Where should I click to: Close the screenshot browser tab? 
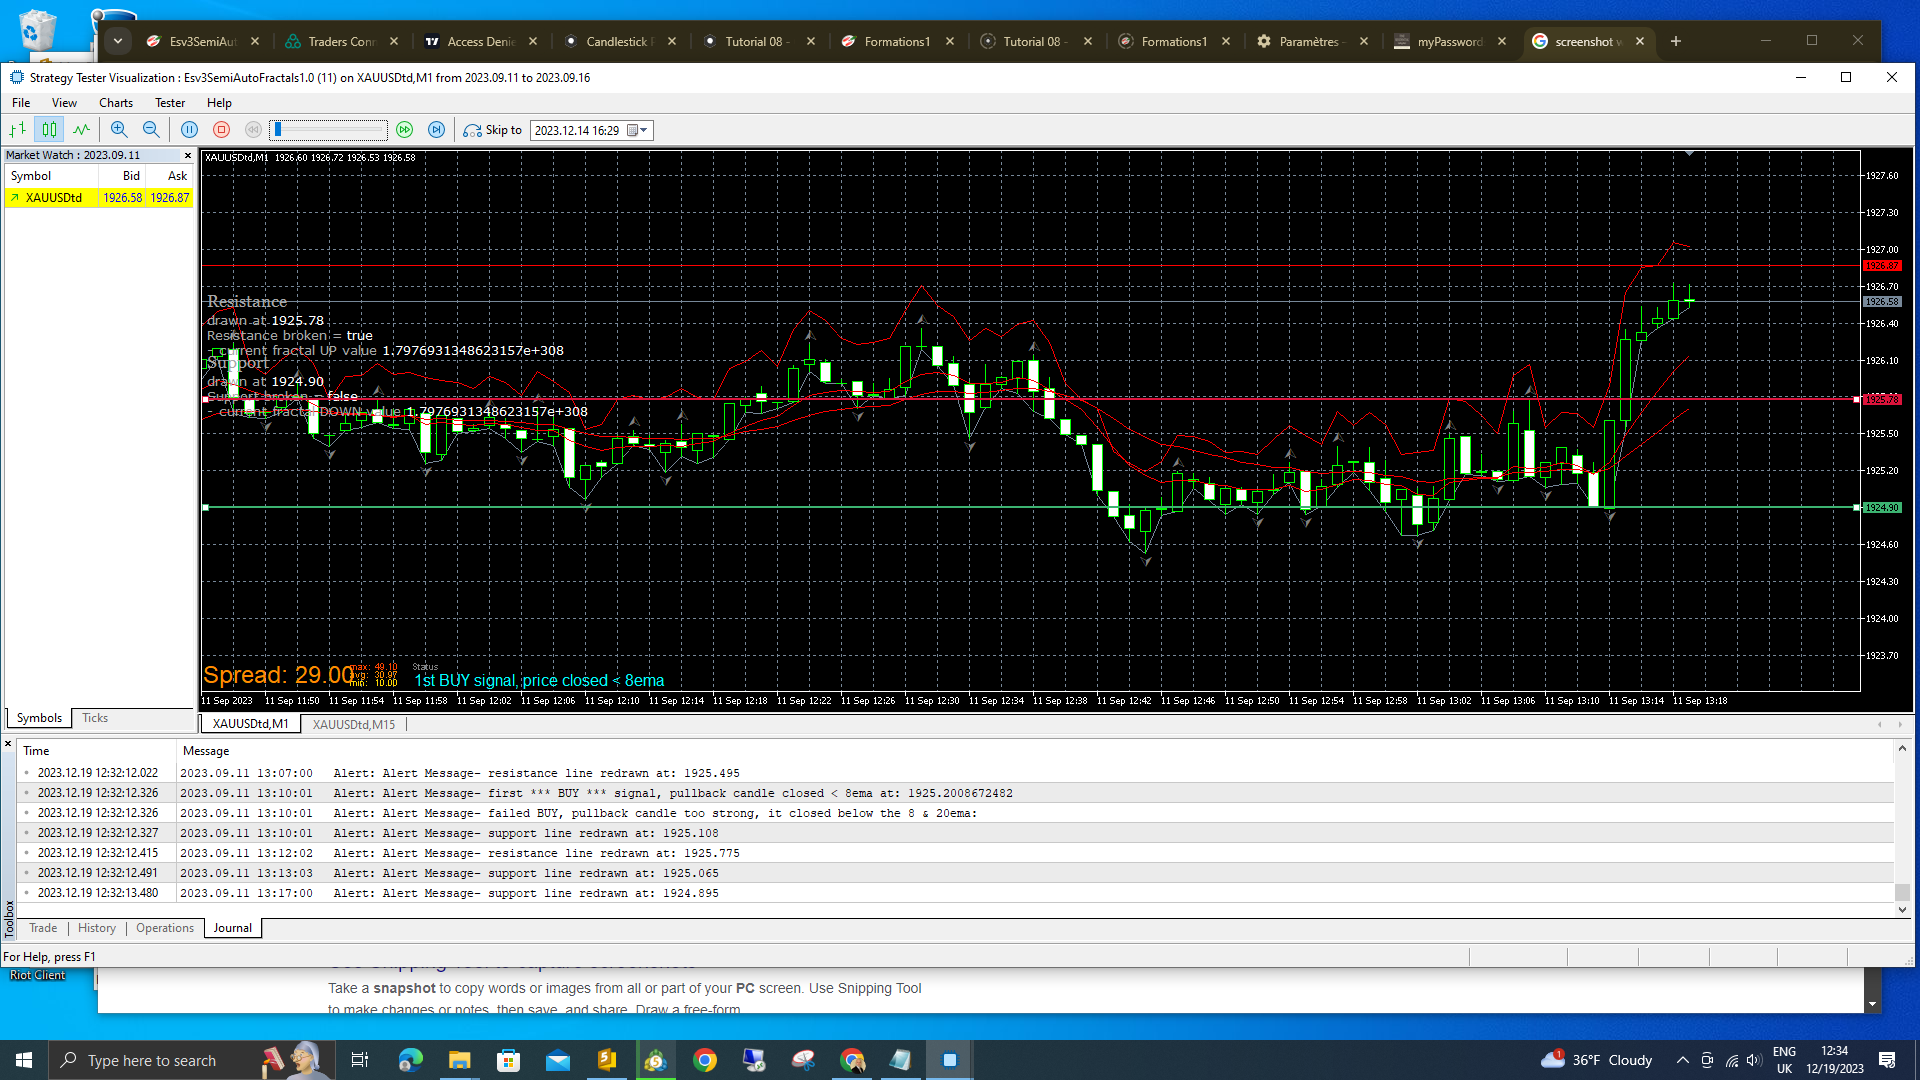pos(1641,41)
